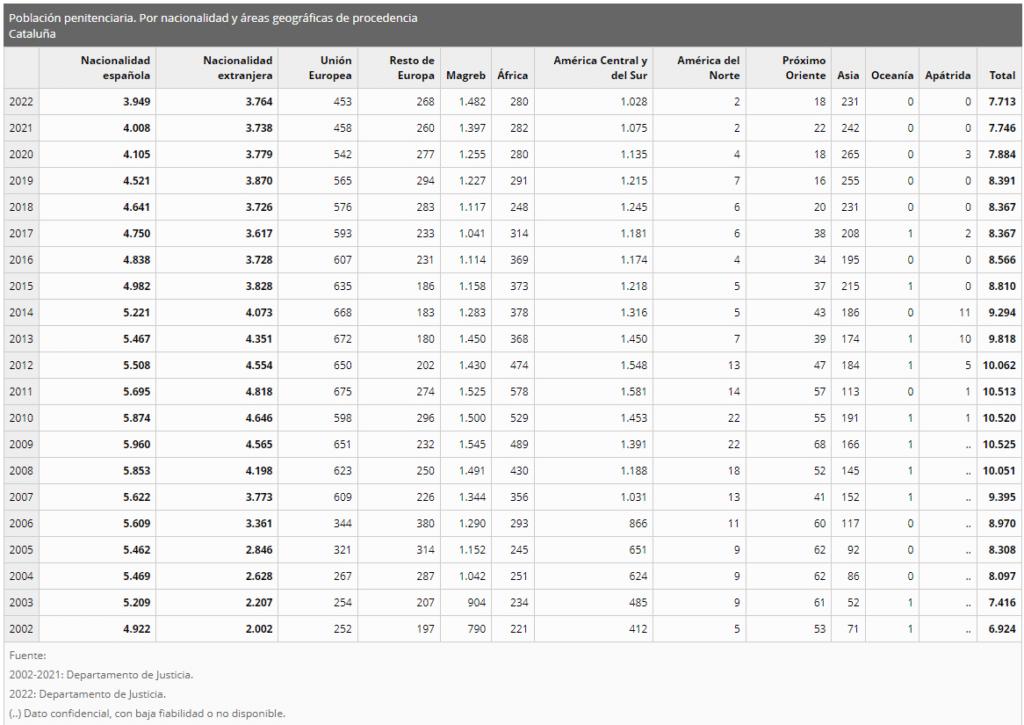Viewport: 1024px width, 725px height.
Task: Click the Oceanía column header
Action: coord(892,75)
